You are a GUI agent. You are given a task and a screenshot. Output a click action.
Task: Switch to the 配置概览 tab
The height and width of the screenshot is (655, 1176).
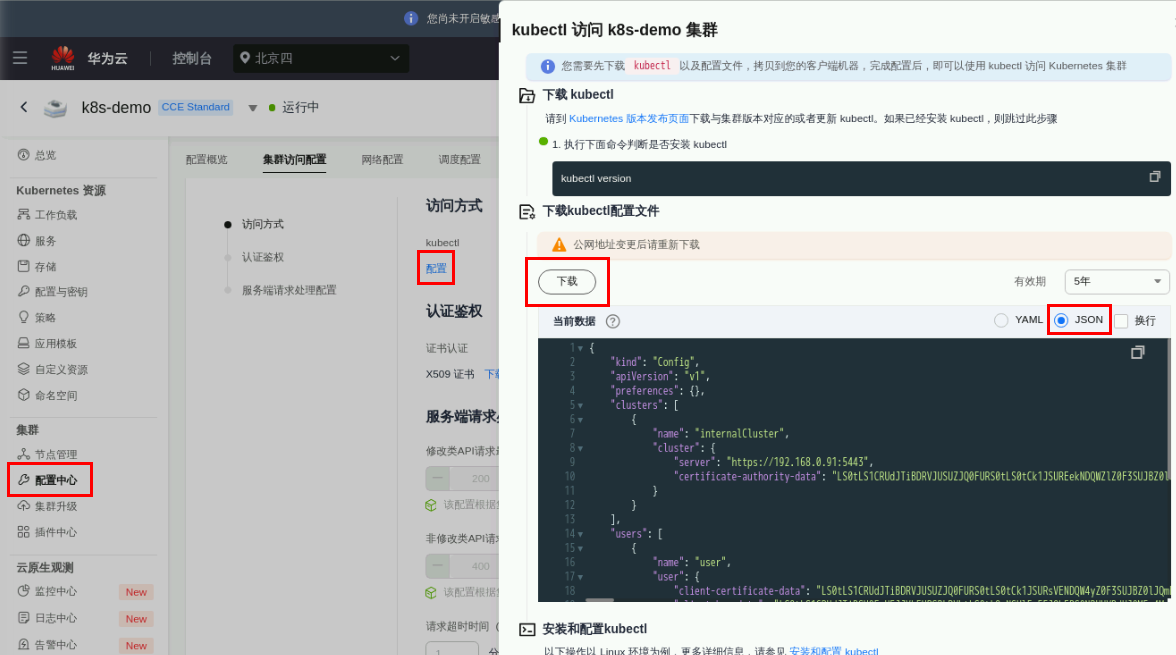coord(206,159)
